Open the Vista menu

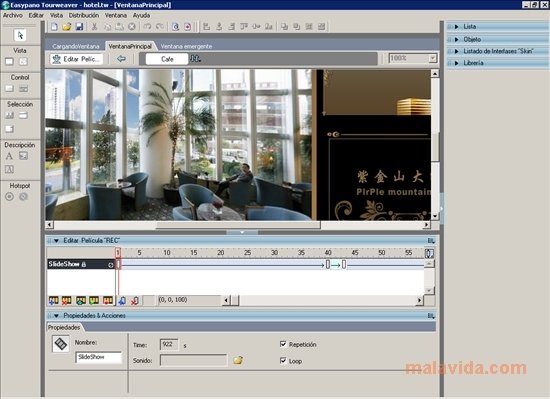click(x=56, y=15)
